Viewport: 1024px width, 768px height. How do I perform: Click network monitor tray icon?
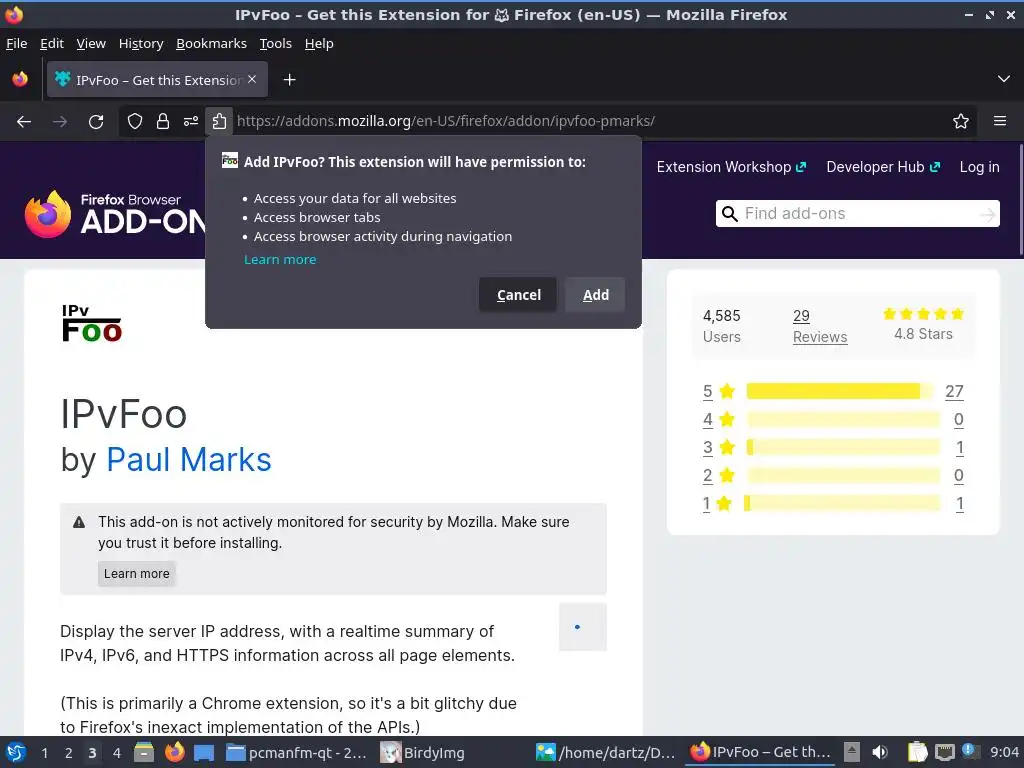tap(944, 752)
